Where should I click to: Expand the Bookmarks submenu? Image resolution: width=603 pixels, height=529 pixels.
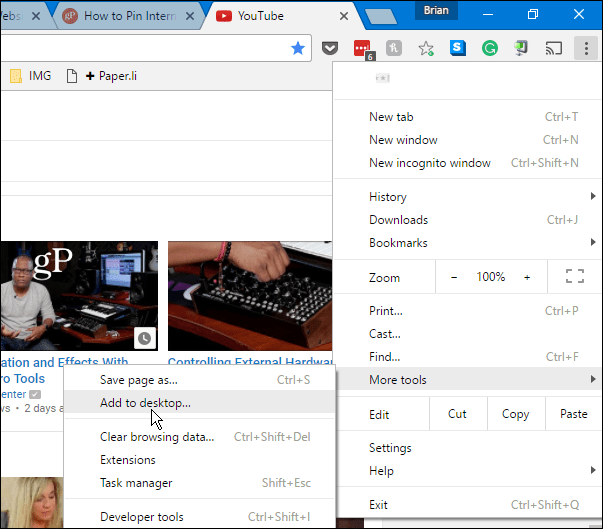pos(467,243)
